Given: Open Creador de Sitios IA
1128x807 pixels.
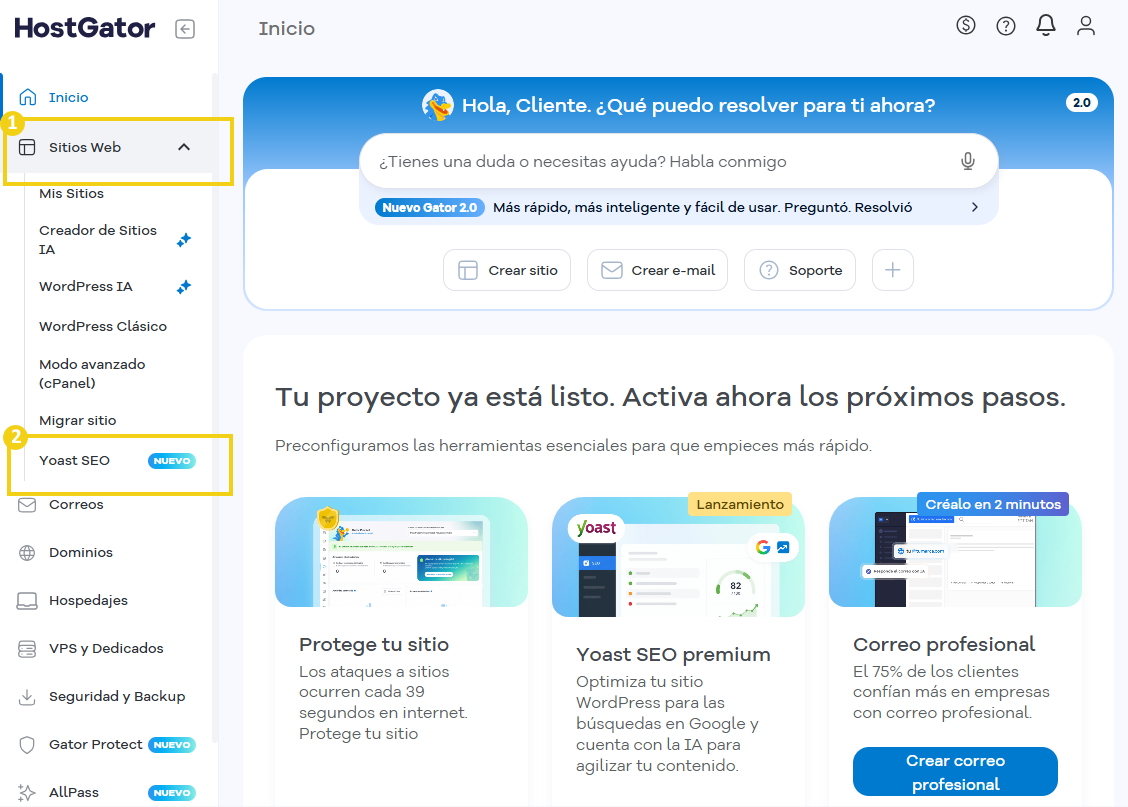Looking at the screenshot, I should click(x=98, y=240).
